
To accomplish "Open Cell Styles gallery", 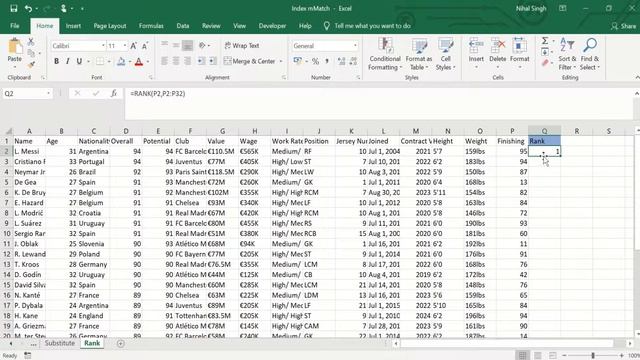I will pos(445,54).
